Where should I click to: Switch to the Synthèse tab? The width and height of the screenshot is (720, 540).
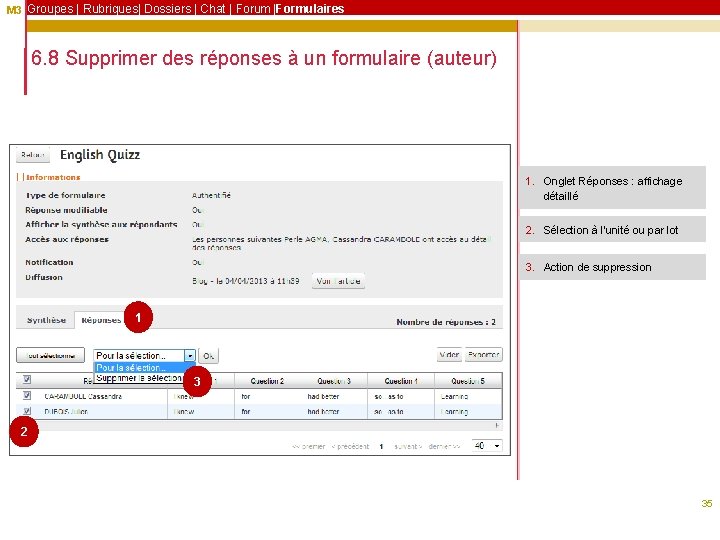tap(46, 320)
